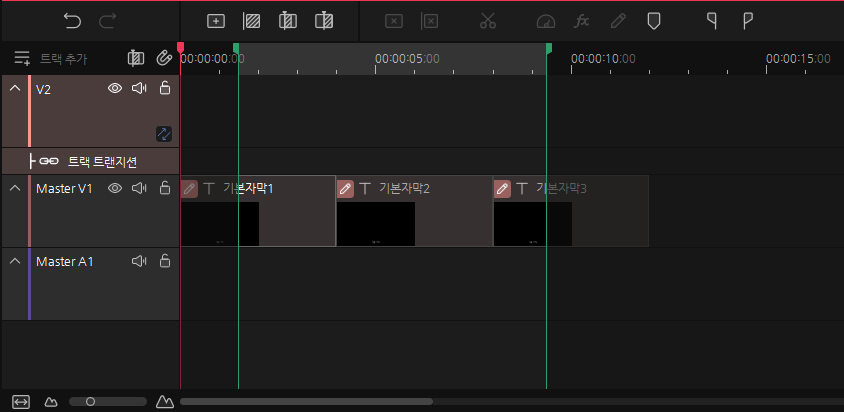The width and height of the screenshot is (844, 412).
Task: Click the scissors cut icon
Action: 488,20
